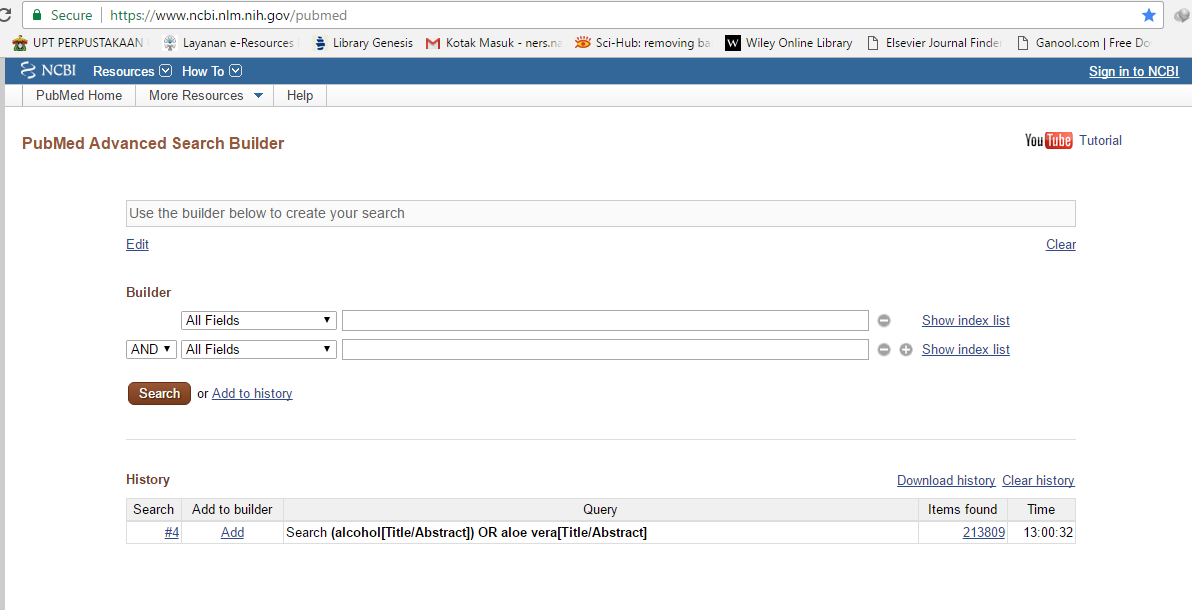Image resolution: width=1192 pixels, height=610 pixels.
Task: Click the minus icon on the first builder row
Action: click(883, 320)
